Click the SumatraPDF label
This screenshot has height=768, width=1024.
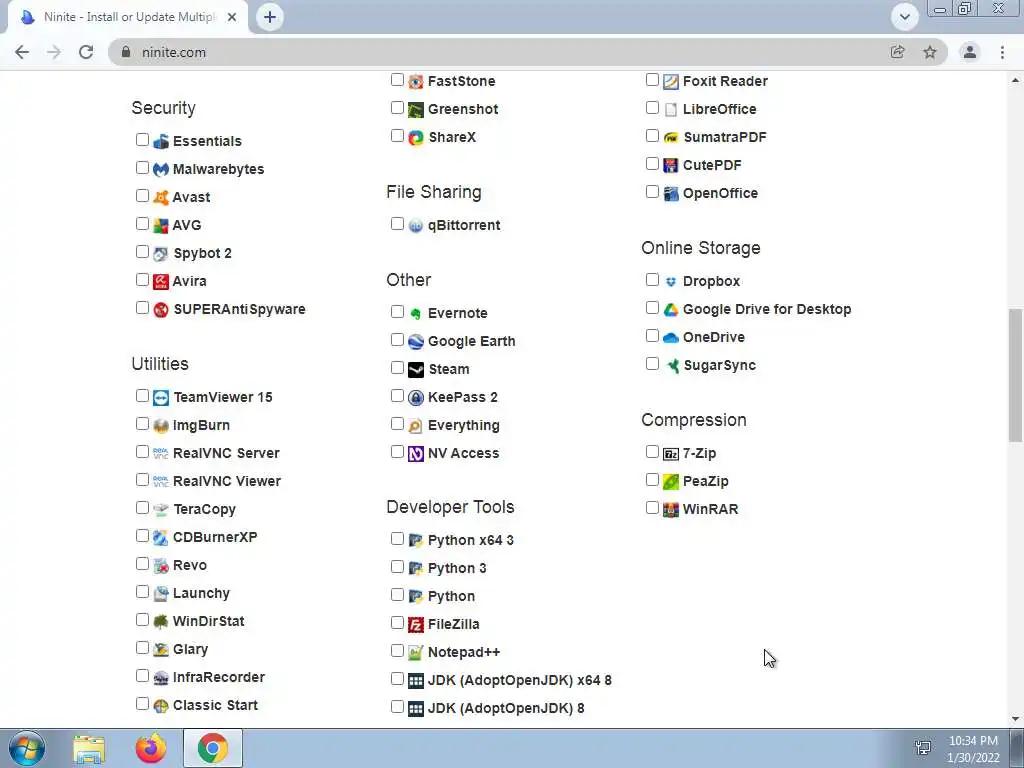pos(724,137)
